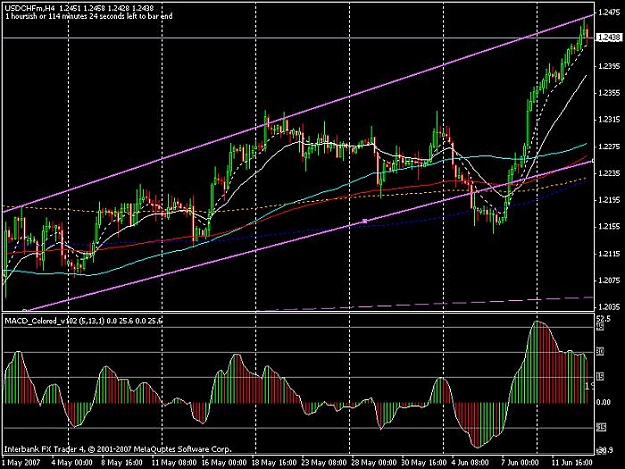The image size is (625, 469).
Task: Click the 1.2195 price axis label
Action: click(x=609, y=200)
